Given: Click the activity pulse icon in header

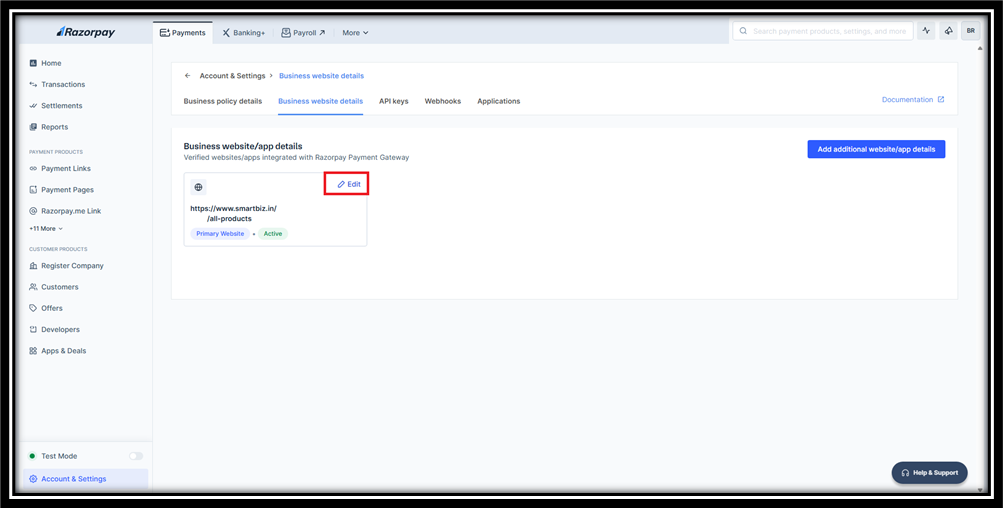Looking at the screenshot, I should [926, 32].
